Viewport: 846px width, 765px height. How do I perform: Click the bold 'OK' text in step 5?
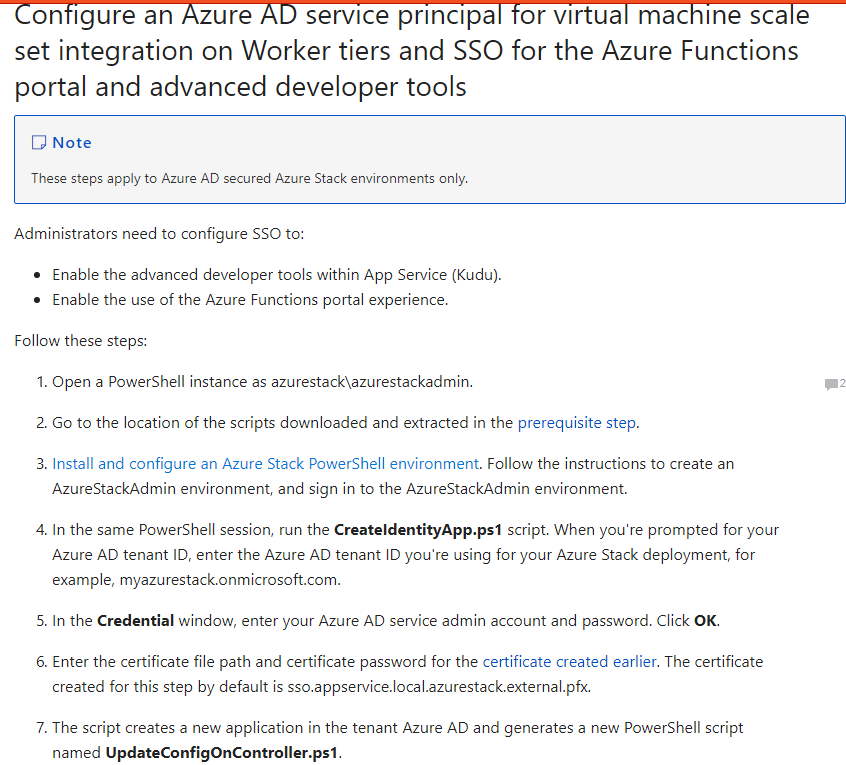705,621
